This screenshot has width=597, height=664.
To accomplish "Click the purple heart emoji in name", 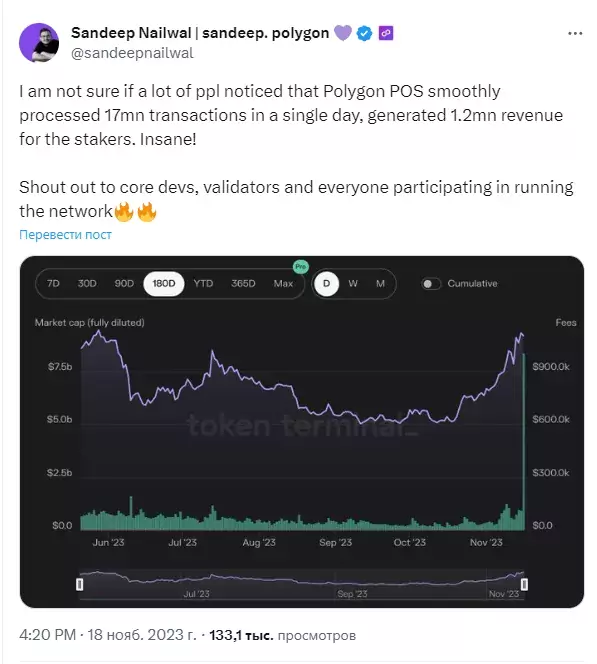I will (x=343, y=33).
